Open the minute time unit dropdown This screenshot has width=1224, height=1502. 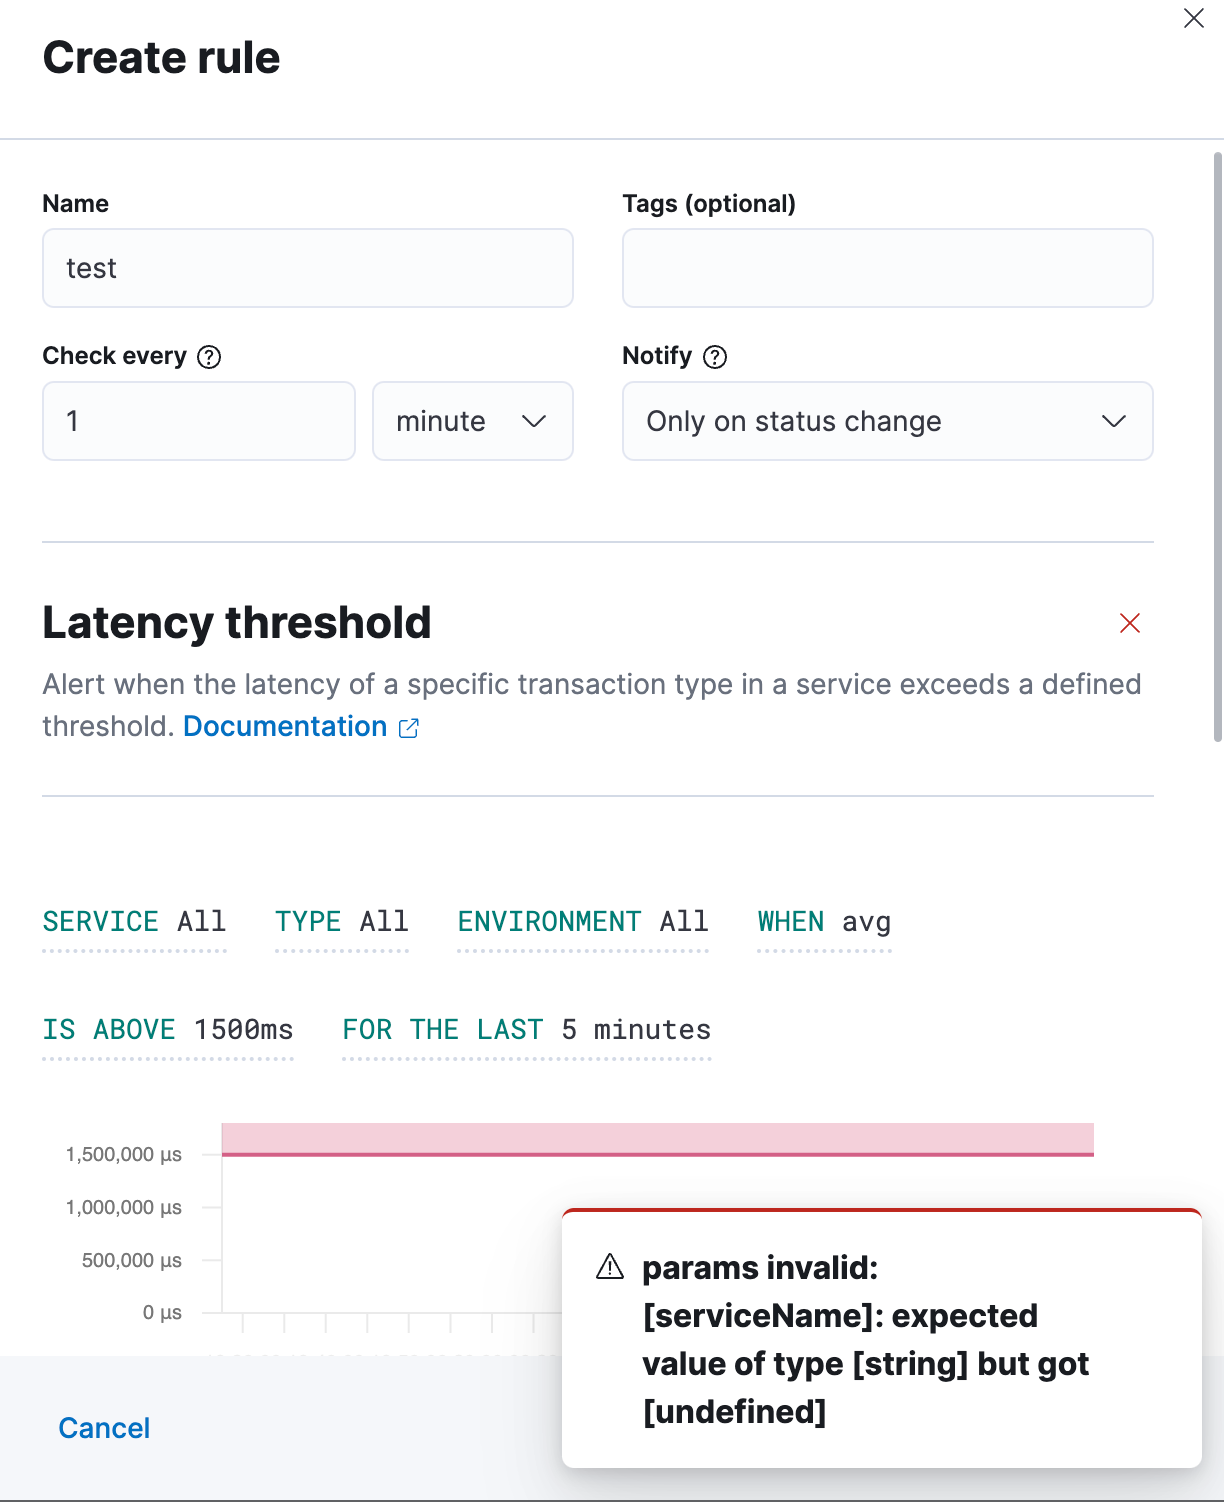point(472,421)
